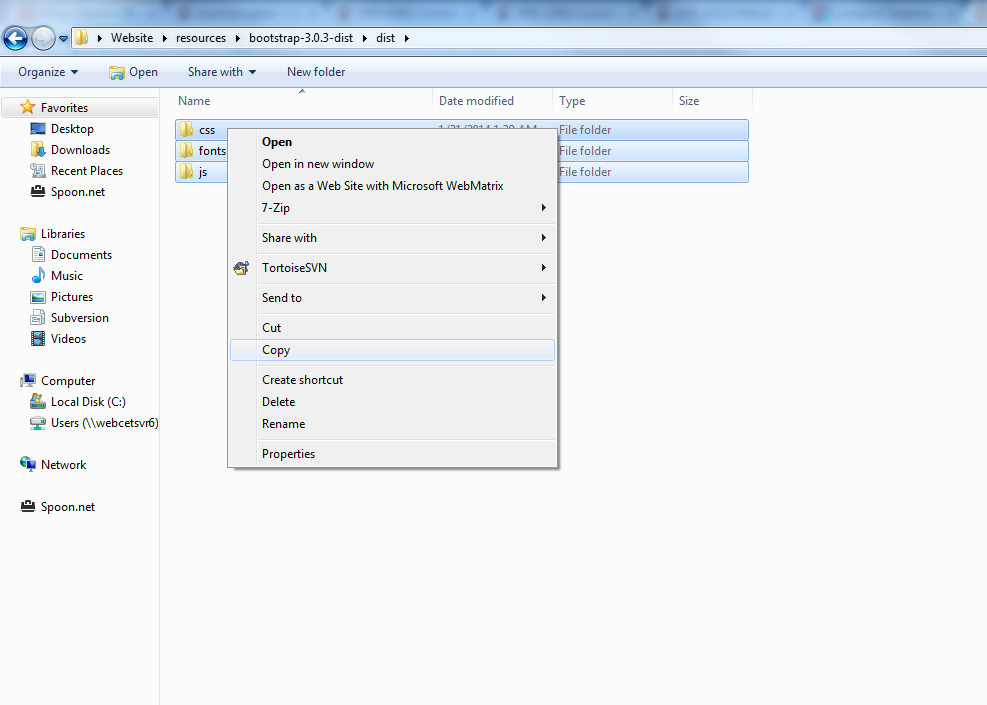This screenshot has height=705, width=987.
Task: Sort by the Size column header
Action: click(689, 101)
